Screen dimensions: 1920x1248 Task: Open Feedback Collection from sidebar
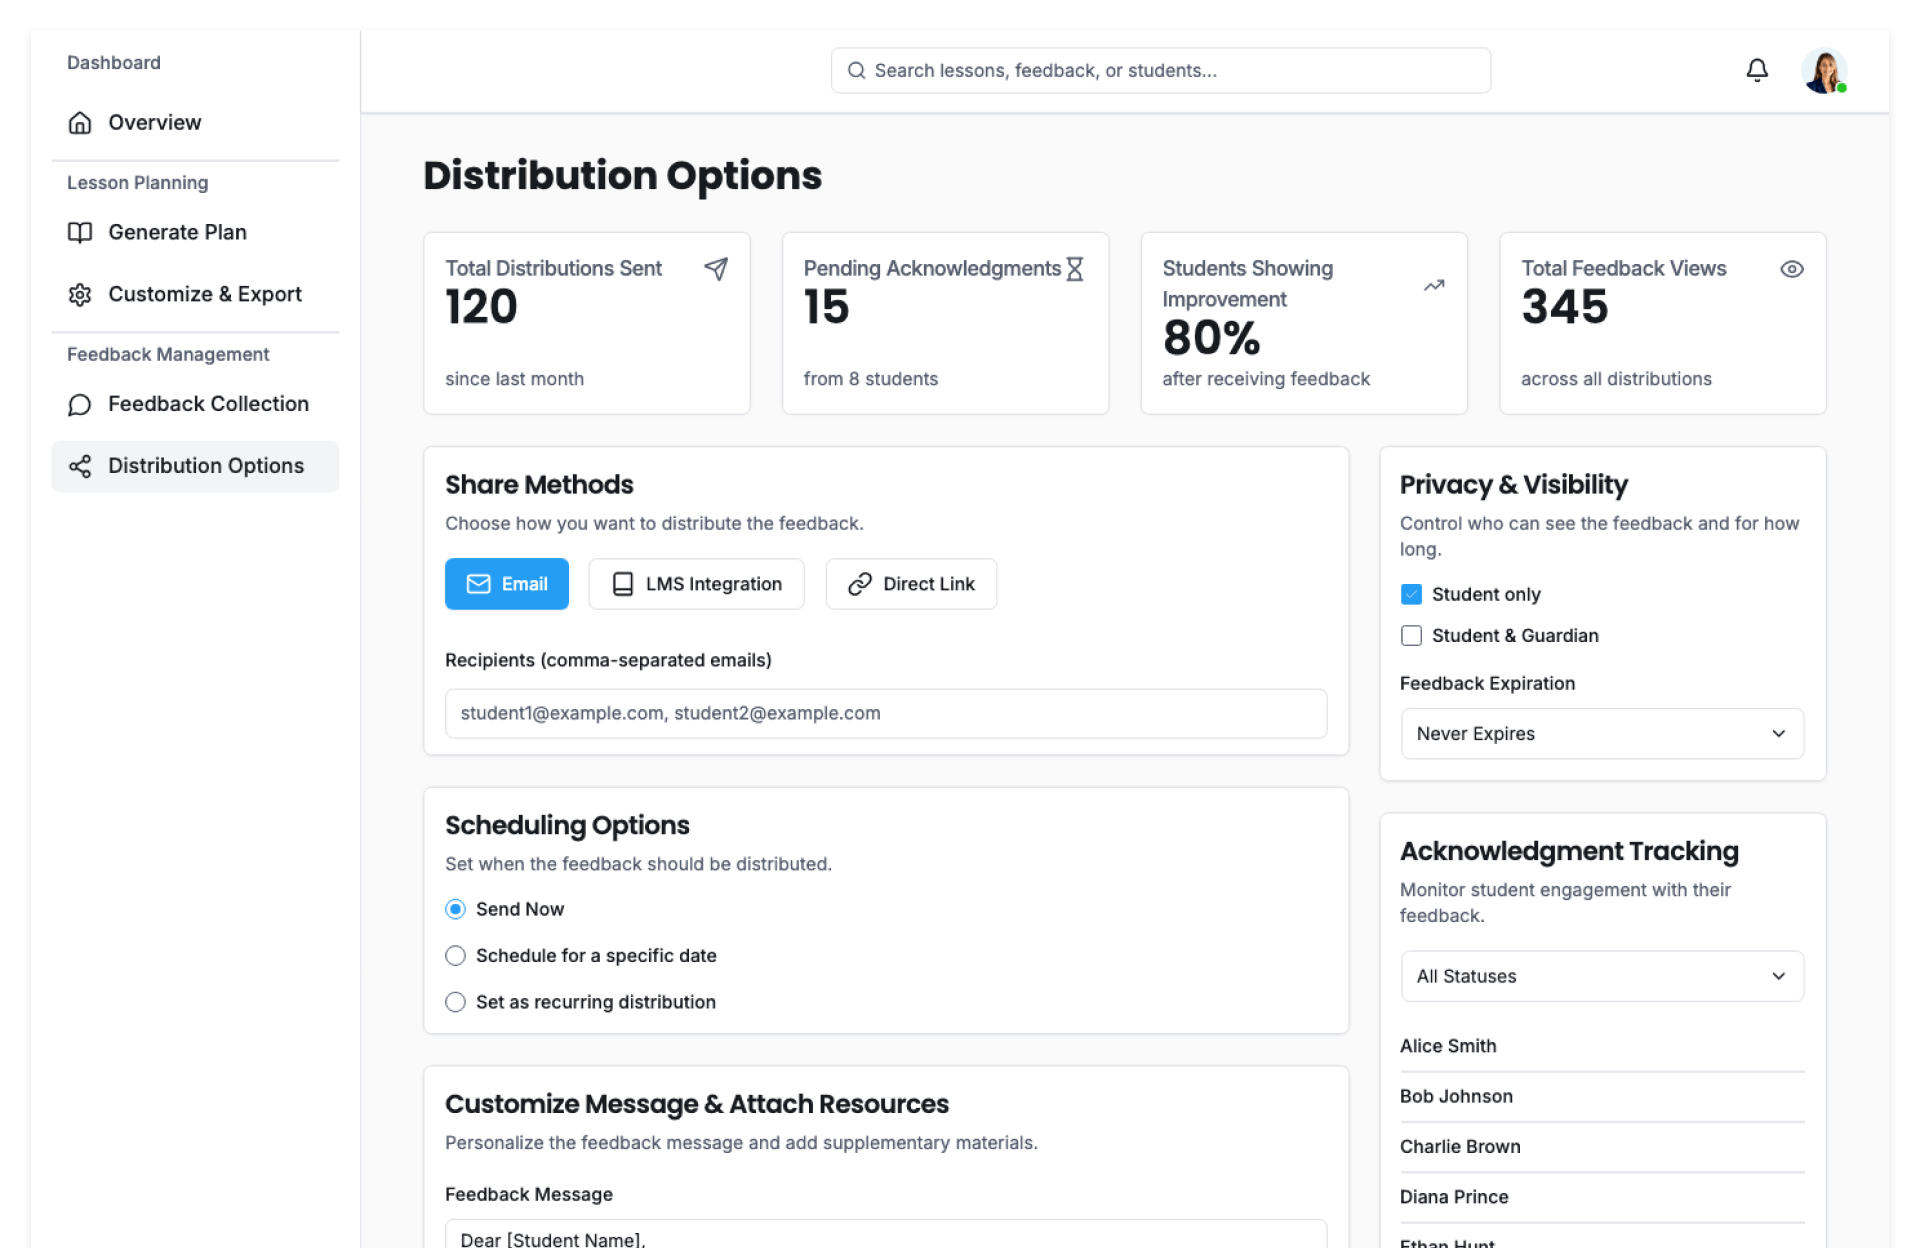pyautogui.click(x=207, y=404)
